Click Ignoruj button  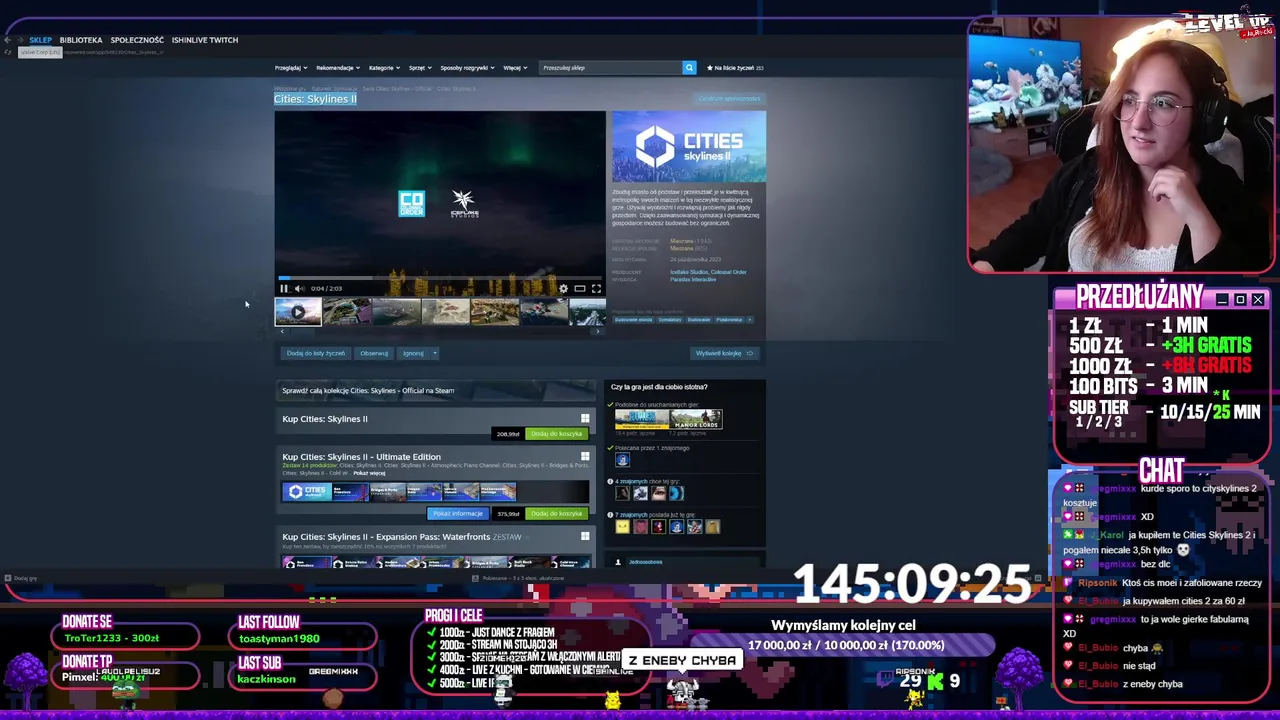413,353
